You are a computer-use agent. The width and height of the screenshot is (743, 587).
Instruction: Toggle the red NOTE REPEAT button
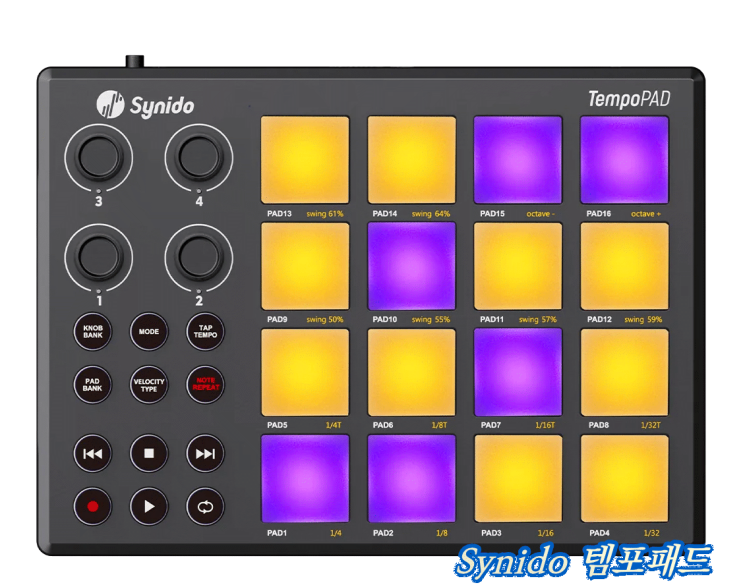[x=205, y=384]
